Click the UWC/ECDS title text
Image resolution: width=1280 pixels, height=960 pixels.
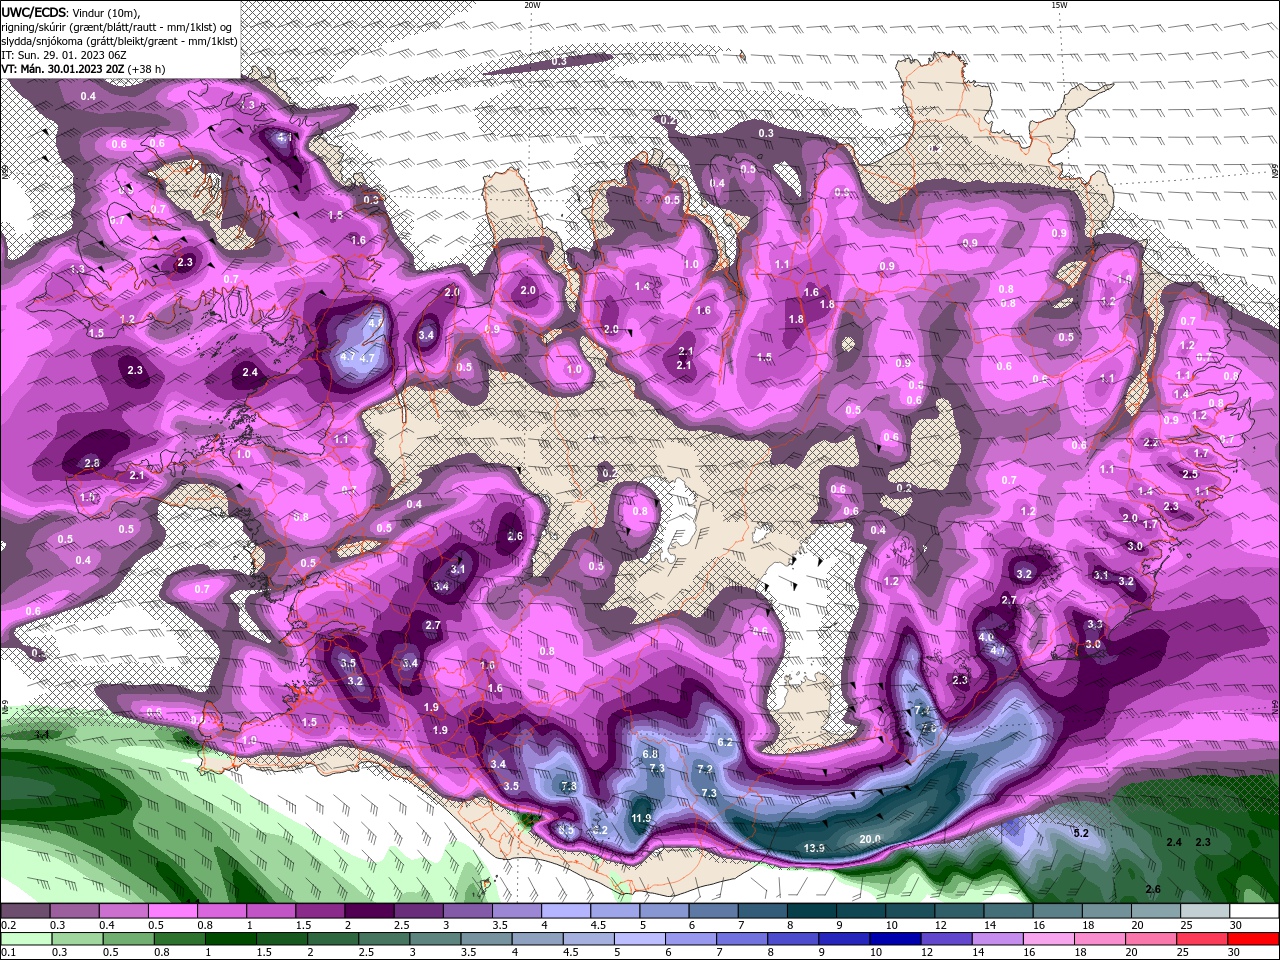pyautogui.click(x=34, y=12)
